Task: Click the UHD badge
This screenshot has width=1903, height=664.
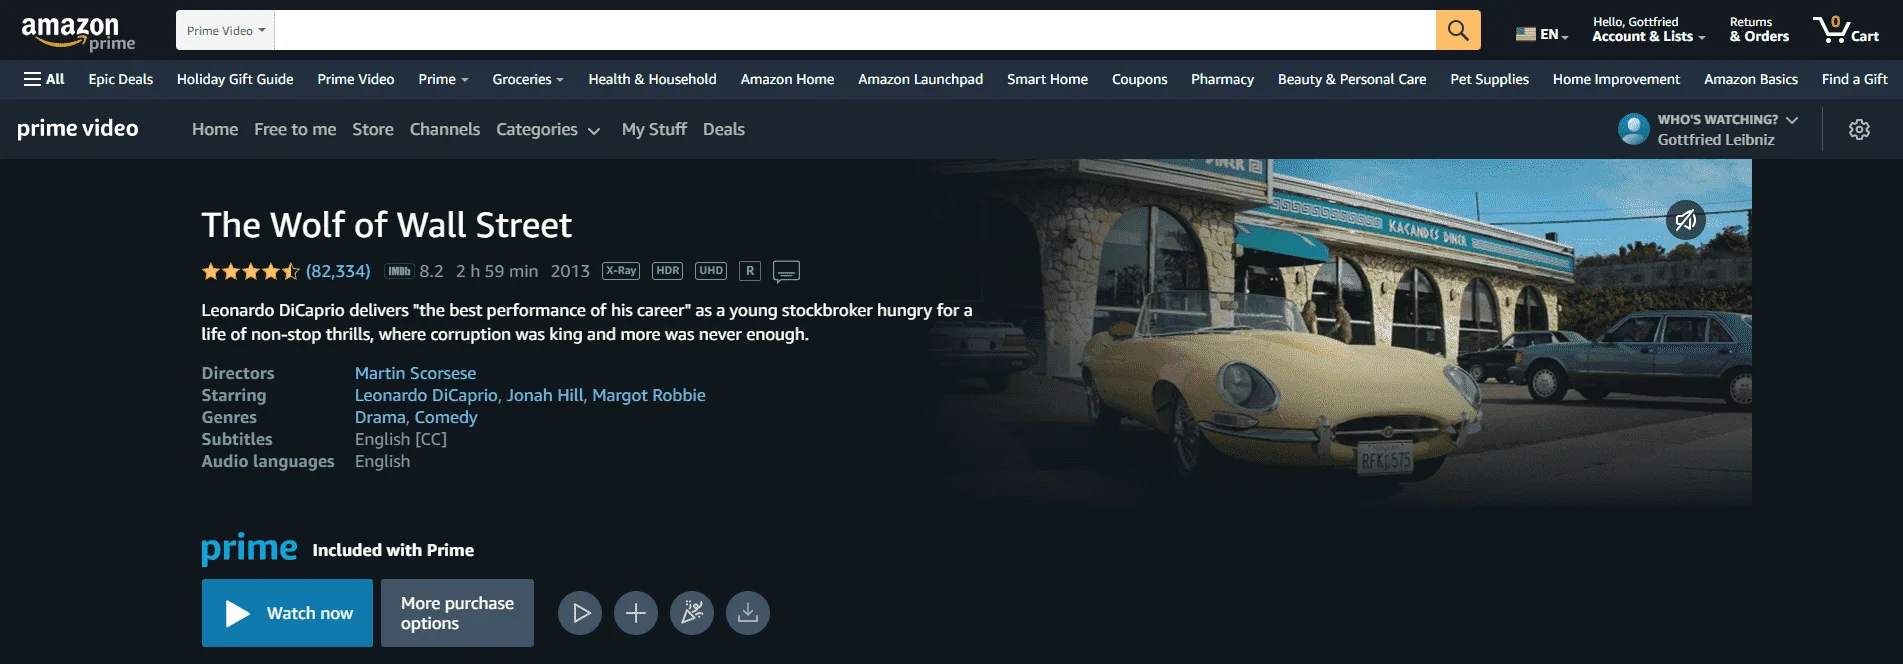Action: click(x=711, y=271)
